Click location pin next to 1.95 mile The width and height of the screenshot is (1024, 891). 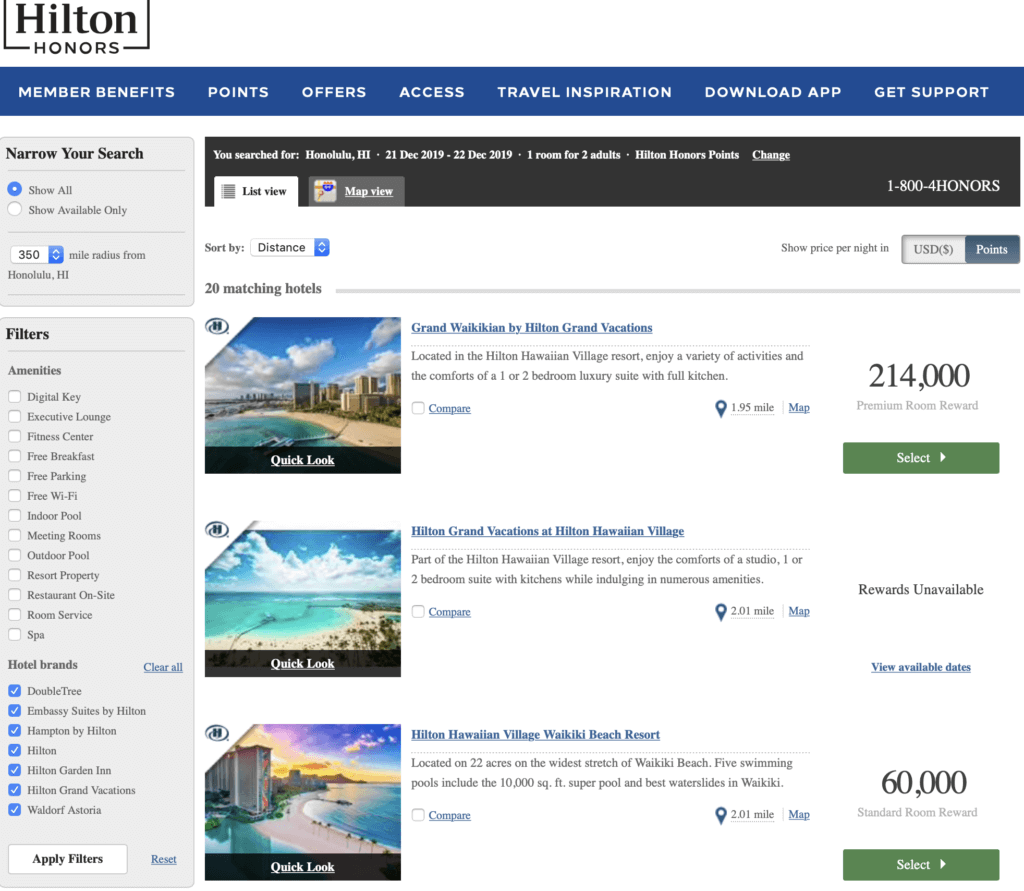coord(720,409)
